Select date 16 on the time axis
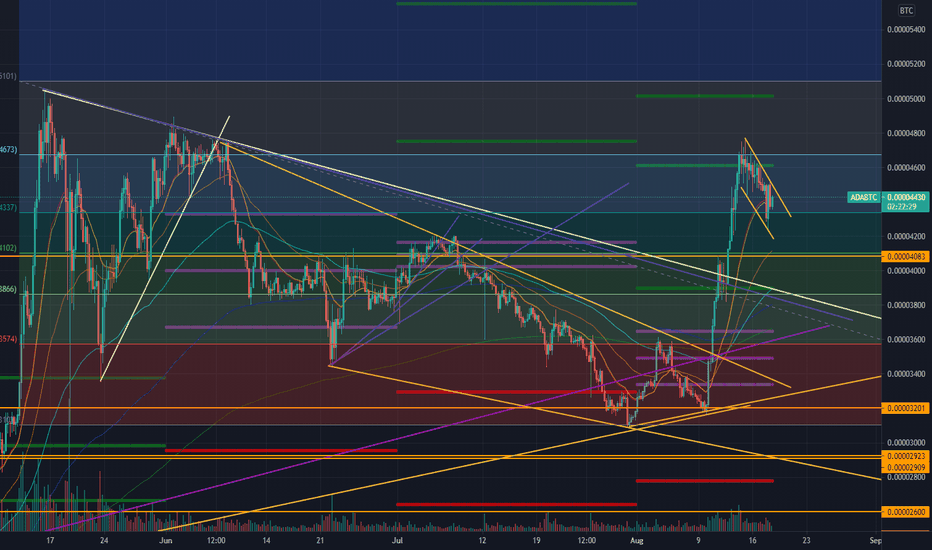 coord(752,540)
